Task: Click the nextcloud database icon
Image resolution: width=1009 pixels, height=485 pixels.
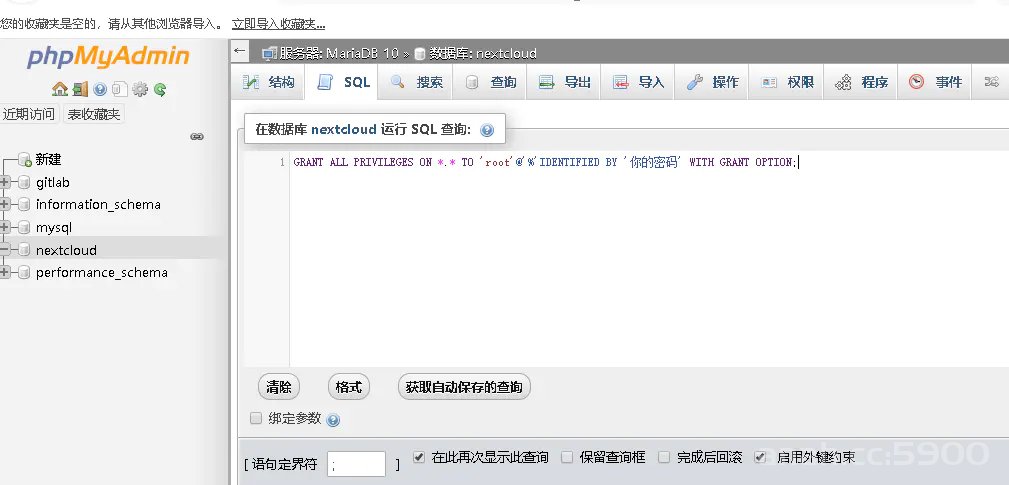Action: pyautogui.click(x=24, y=250)
